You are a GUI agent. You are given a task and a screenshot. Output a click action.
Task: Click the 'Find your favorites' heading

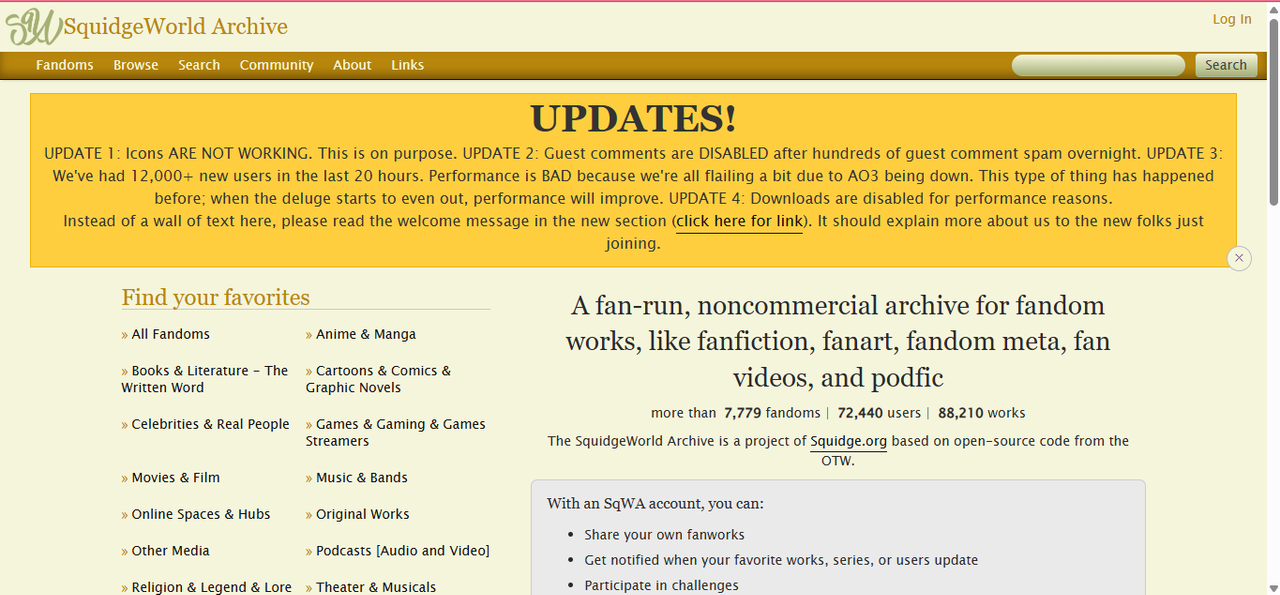(x=216, y=297)
